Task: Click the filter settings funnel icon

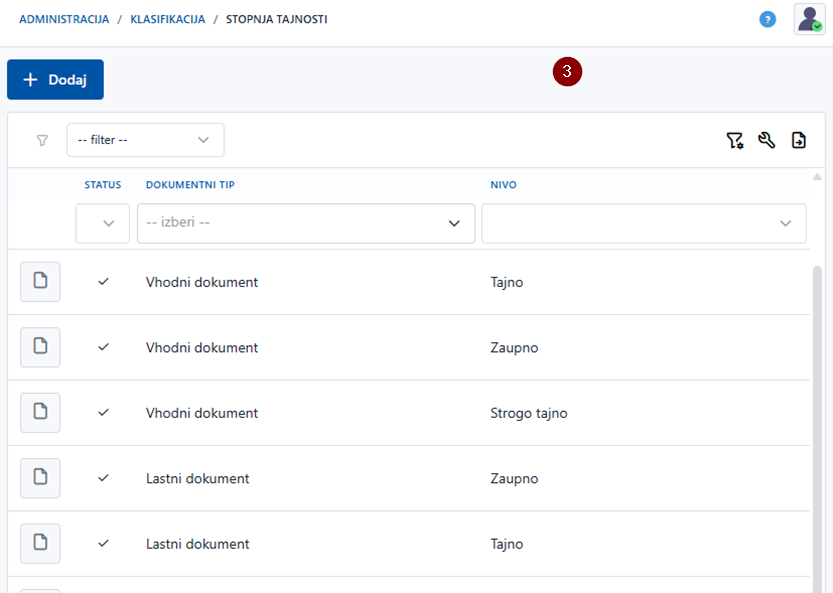Action: pyautogui.click(x=735, y=141)
